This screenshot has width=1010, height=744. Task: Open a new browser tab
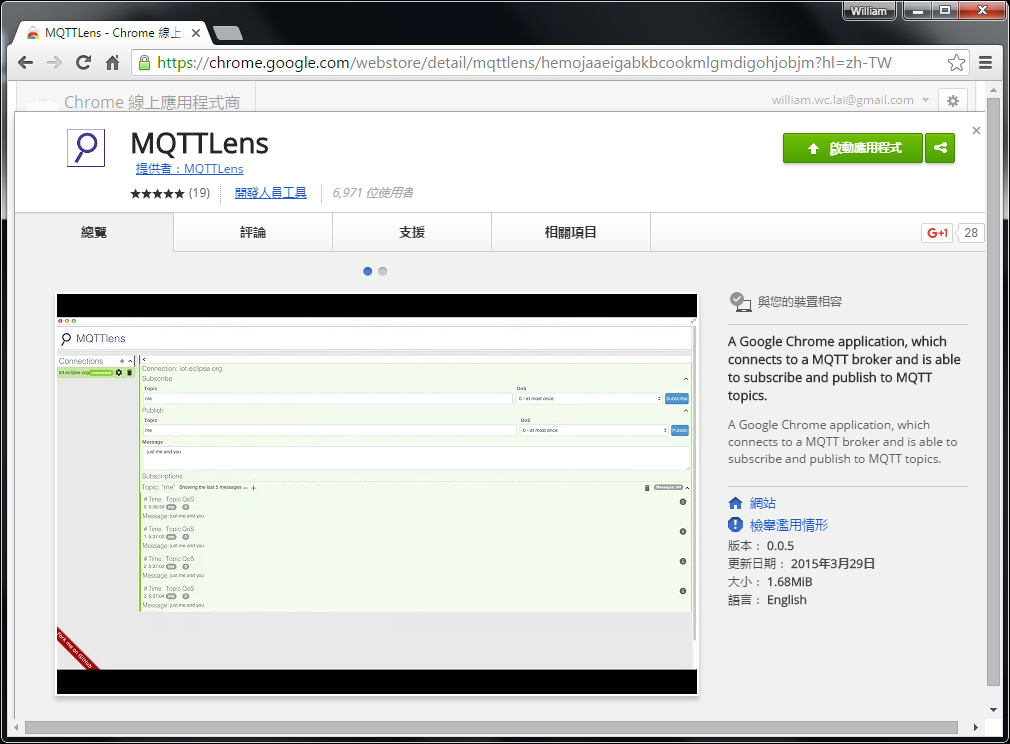pyautogui.click(x=227, y=33)
